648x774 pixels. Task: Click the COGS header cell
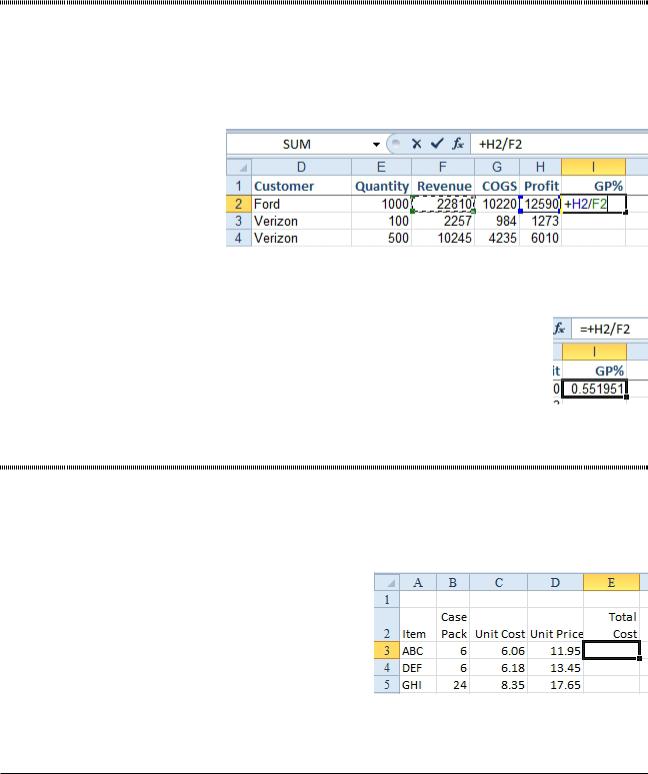click(x=497, y=186)
